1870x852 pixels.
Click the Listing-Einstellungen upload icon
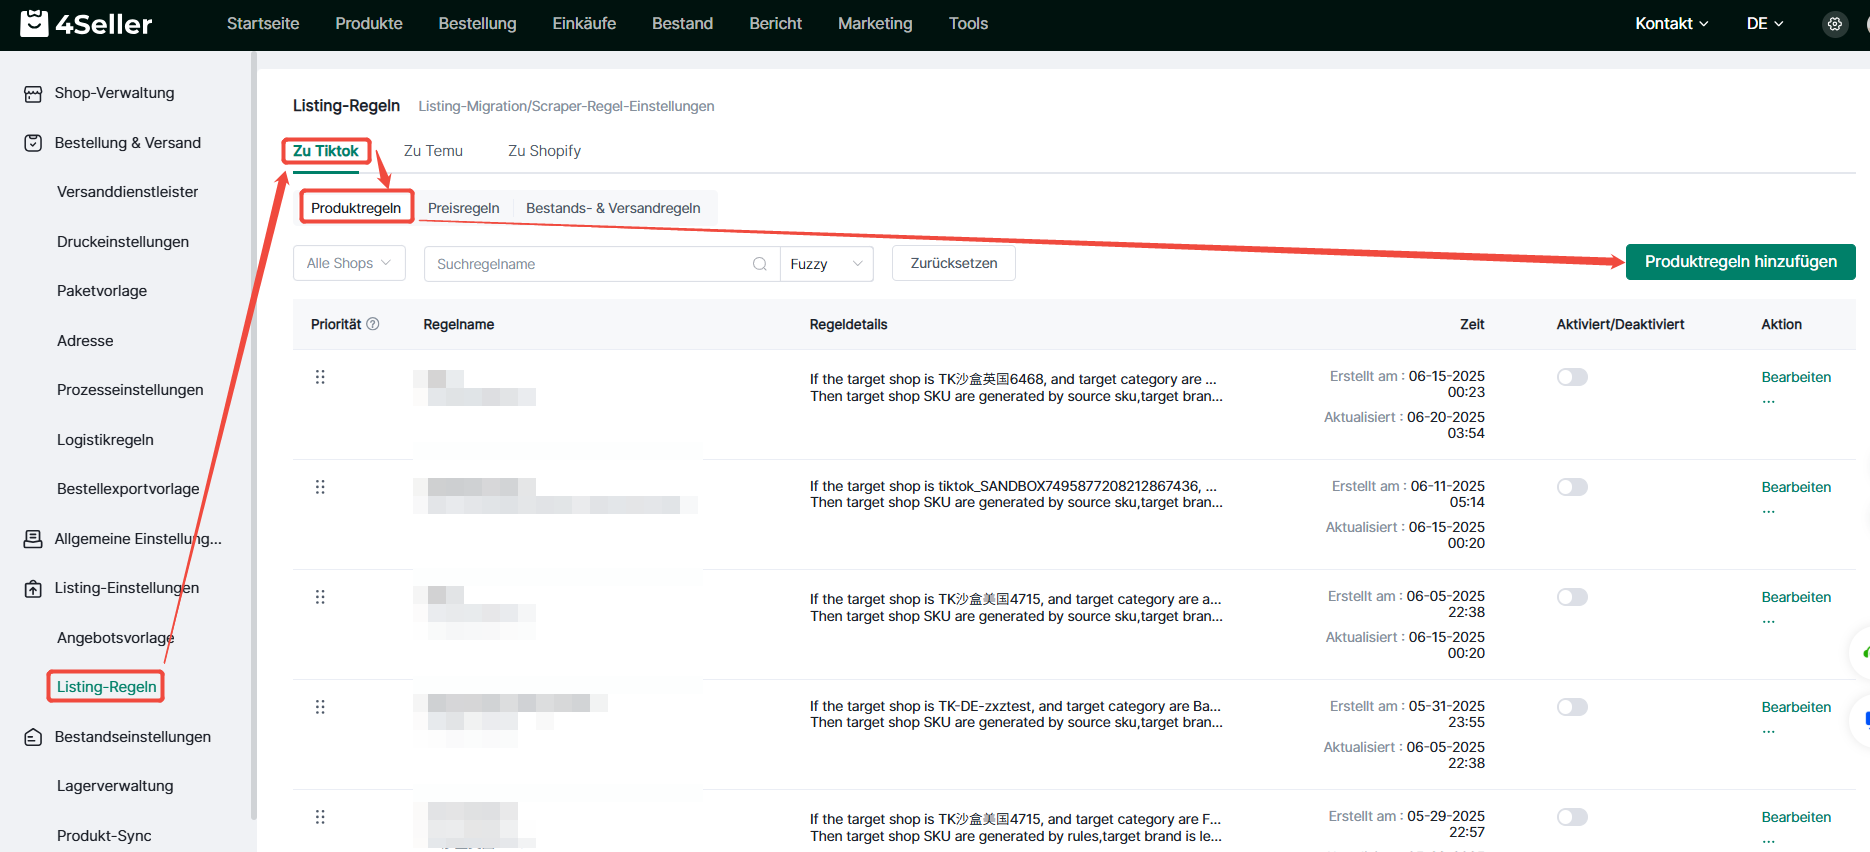coord(33,588)
